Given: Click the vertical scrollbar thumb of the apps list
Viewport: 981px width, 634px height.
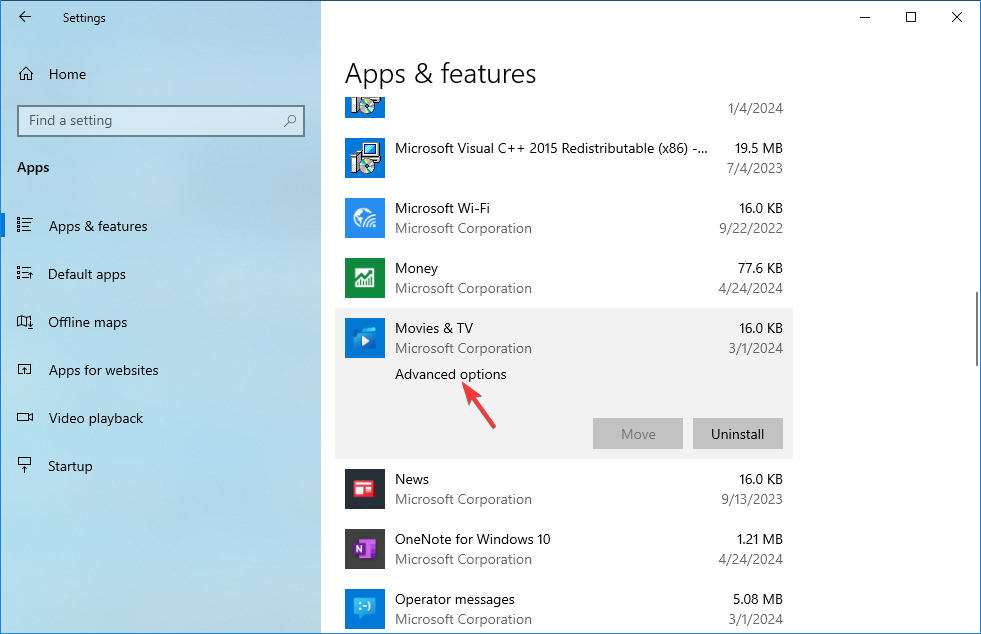Looking at the screenshot, I should [x=977, y=329].
